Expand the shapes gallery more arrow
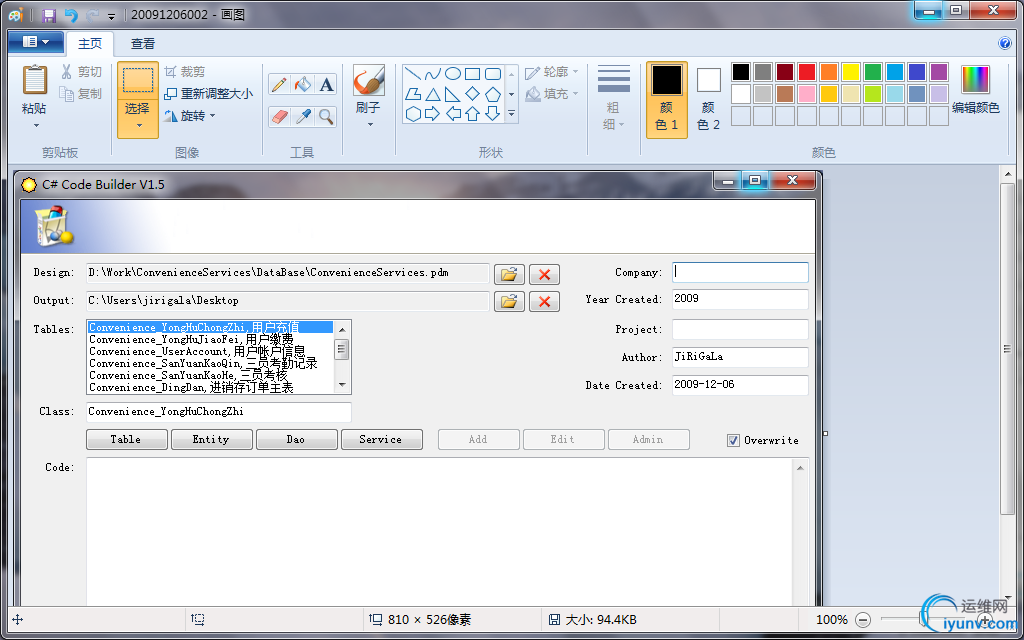The image size is (1024, 640). click(511, 114)
